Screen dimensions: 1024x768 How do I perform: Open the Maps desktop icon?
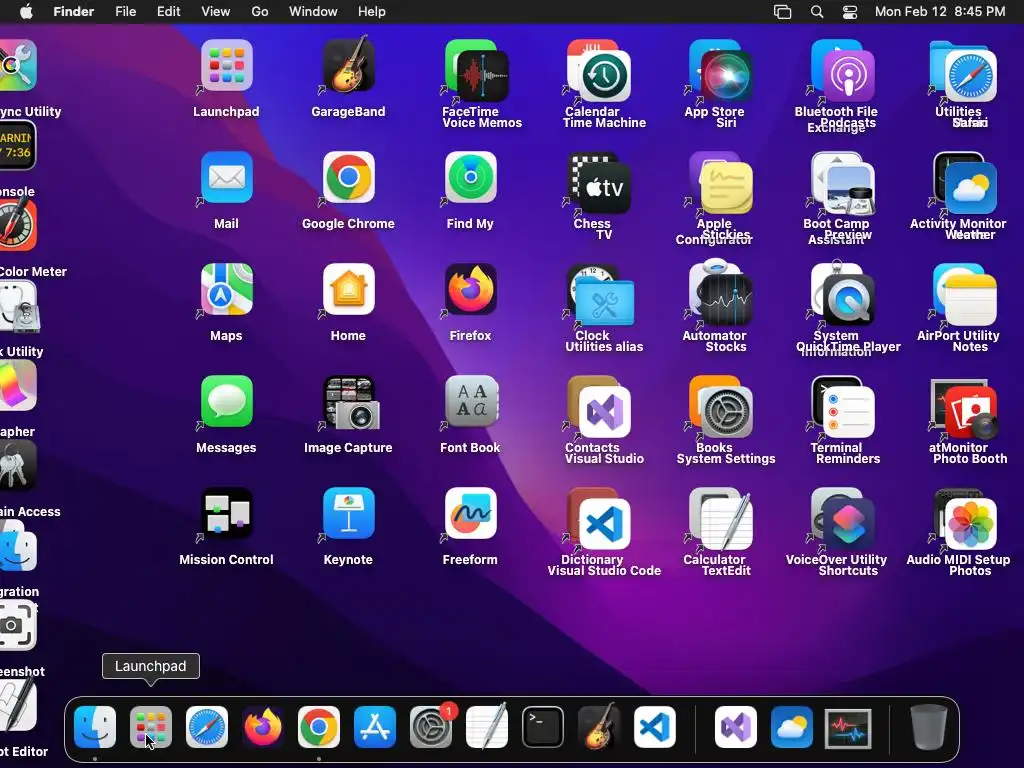click(226, 289)
